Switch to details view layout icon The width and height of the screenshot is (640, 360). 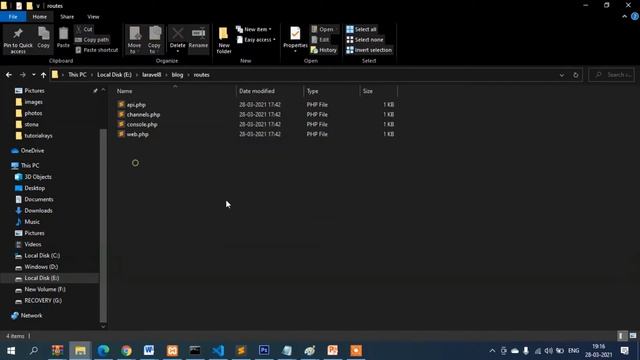[621, 336]
